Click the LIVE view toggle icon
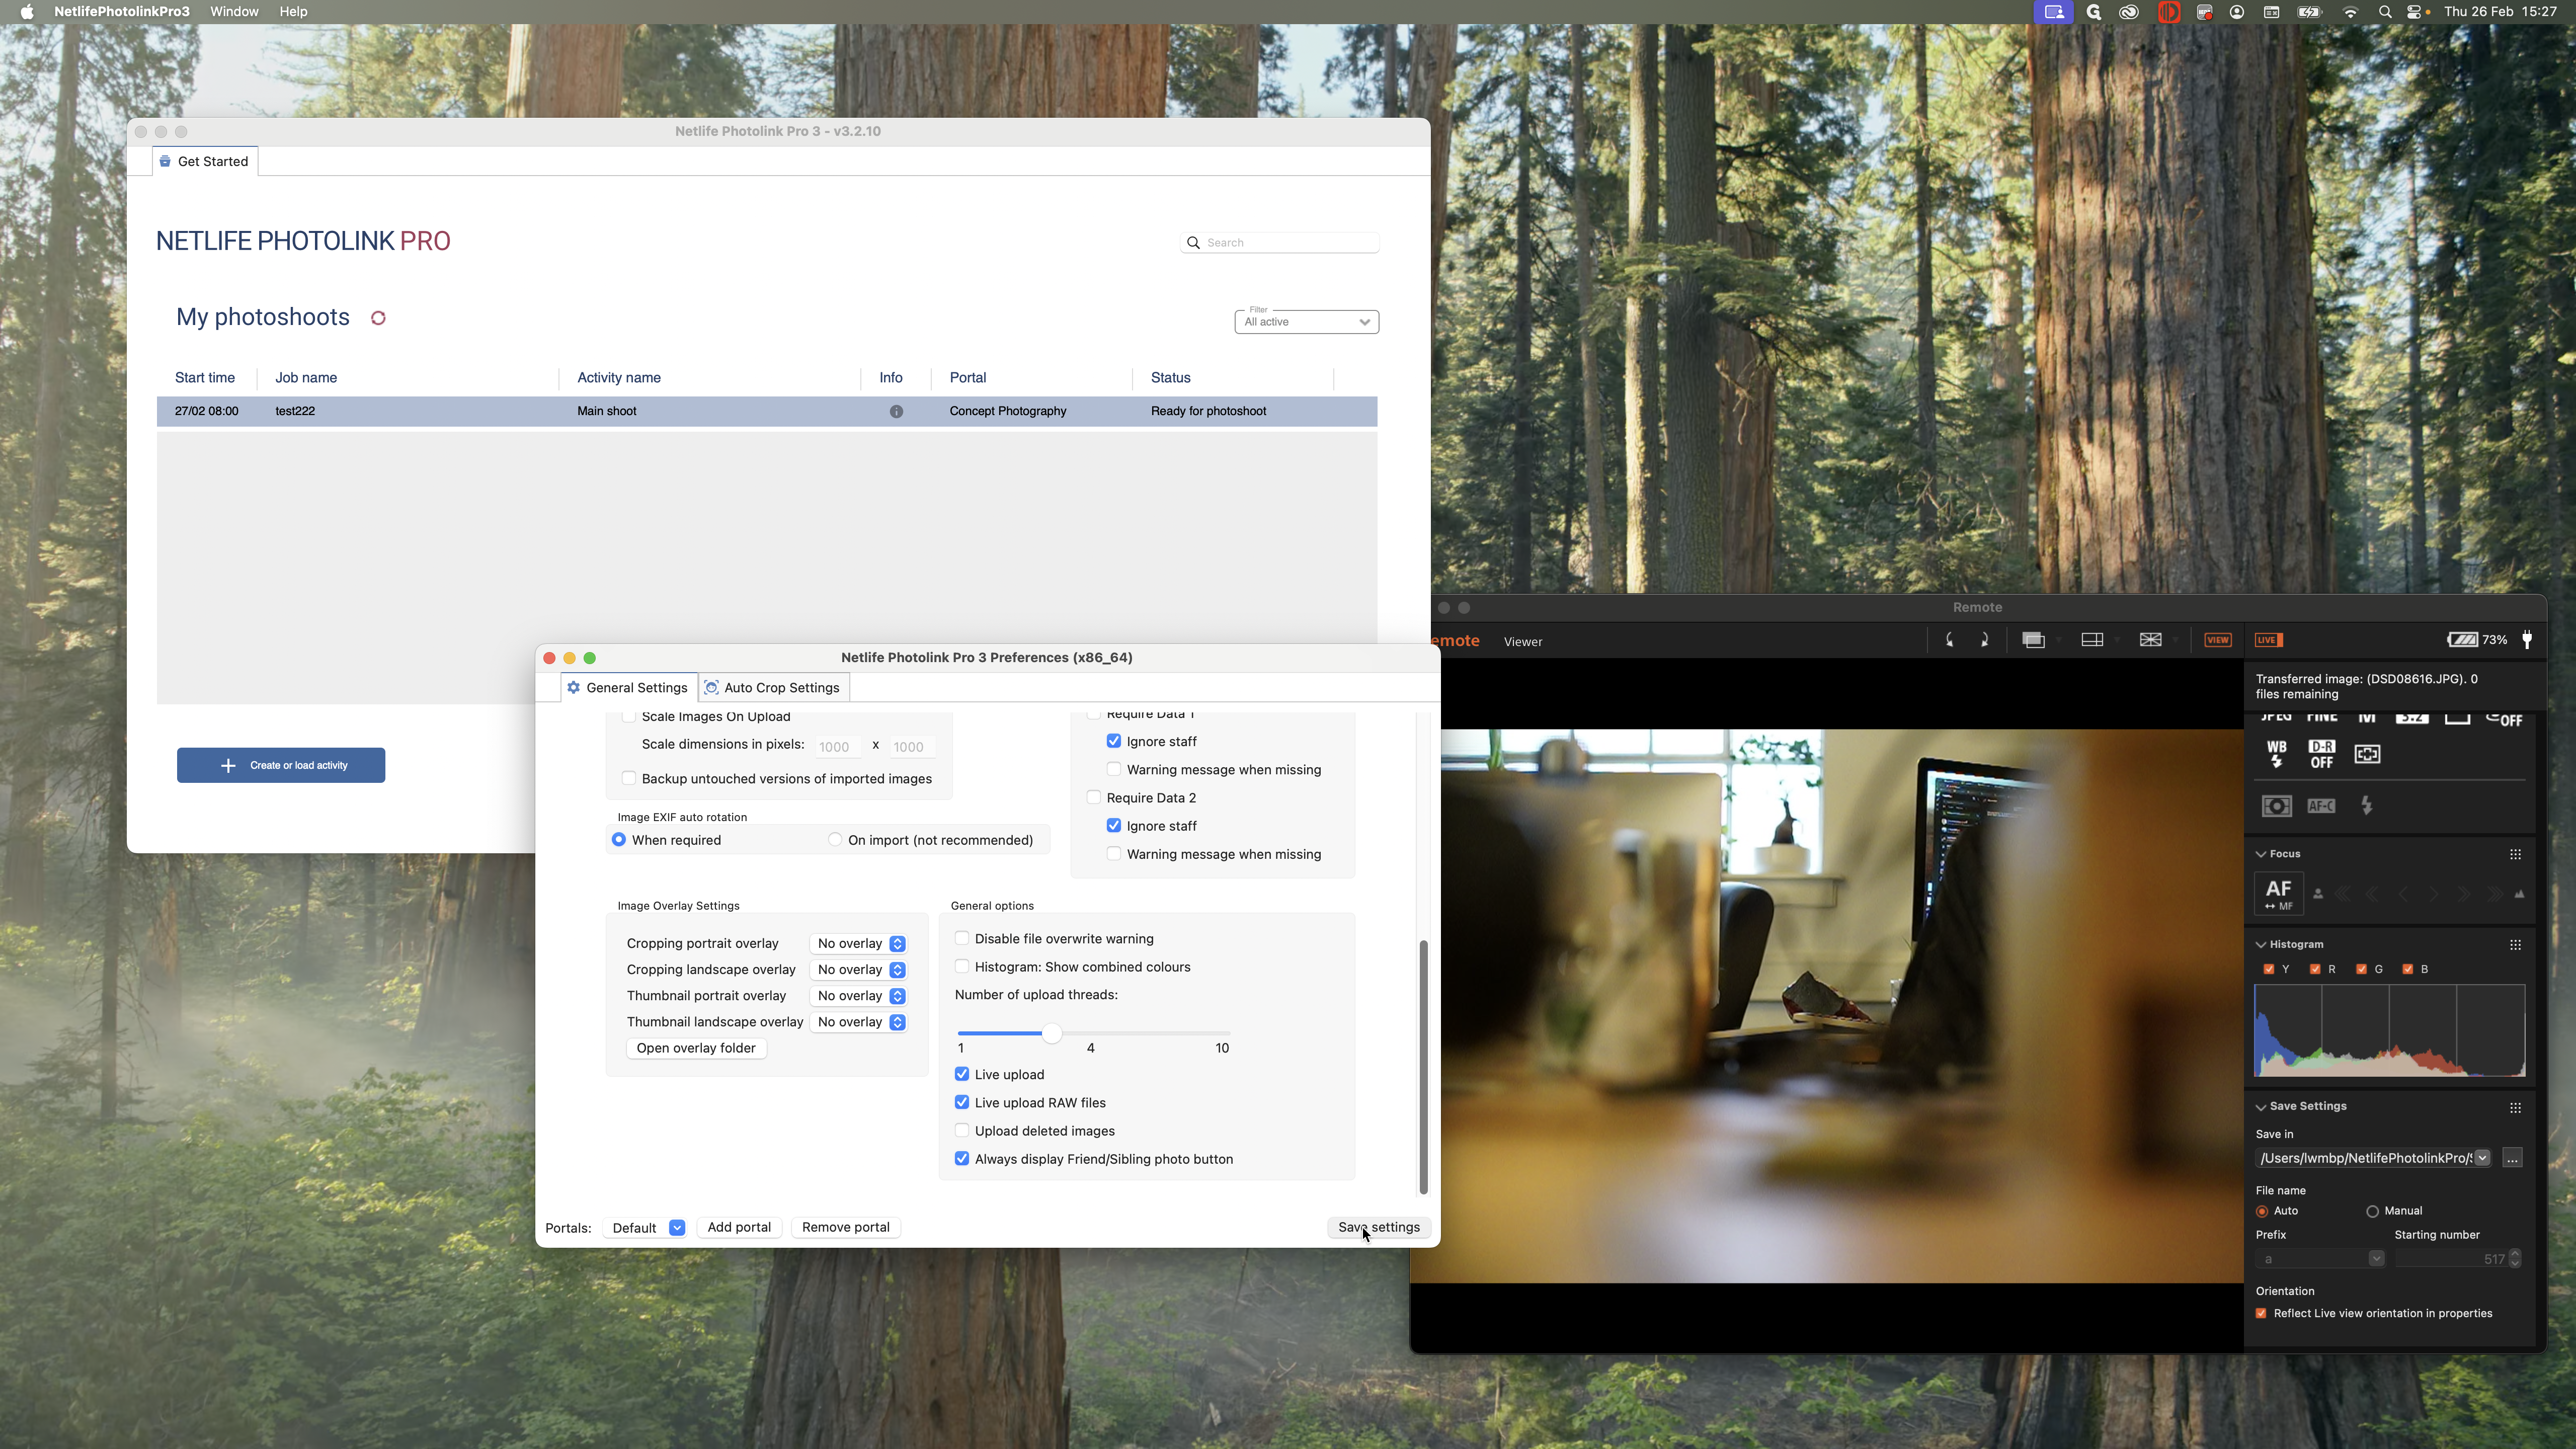 pyautogui.click(x=2268, y=640)
